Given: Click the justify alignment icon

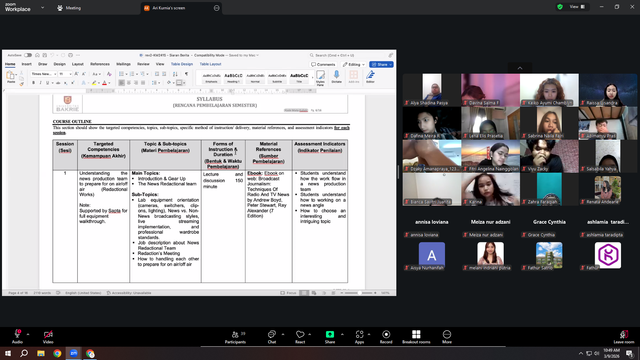Looking at the screenshot, I should coord(142,83).
